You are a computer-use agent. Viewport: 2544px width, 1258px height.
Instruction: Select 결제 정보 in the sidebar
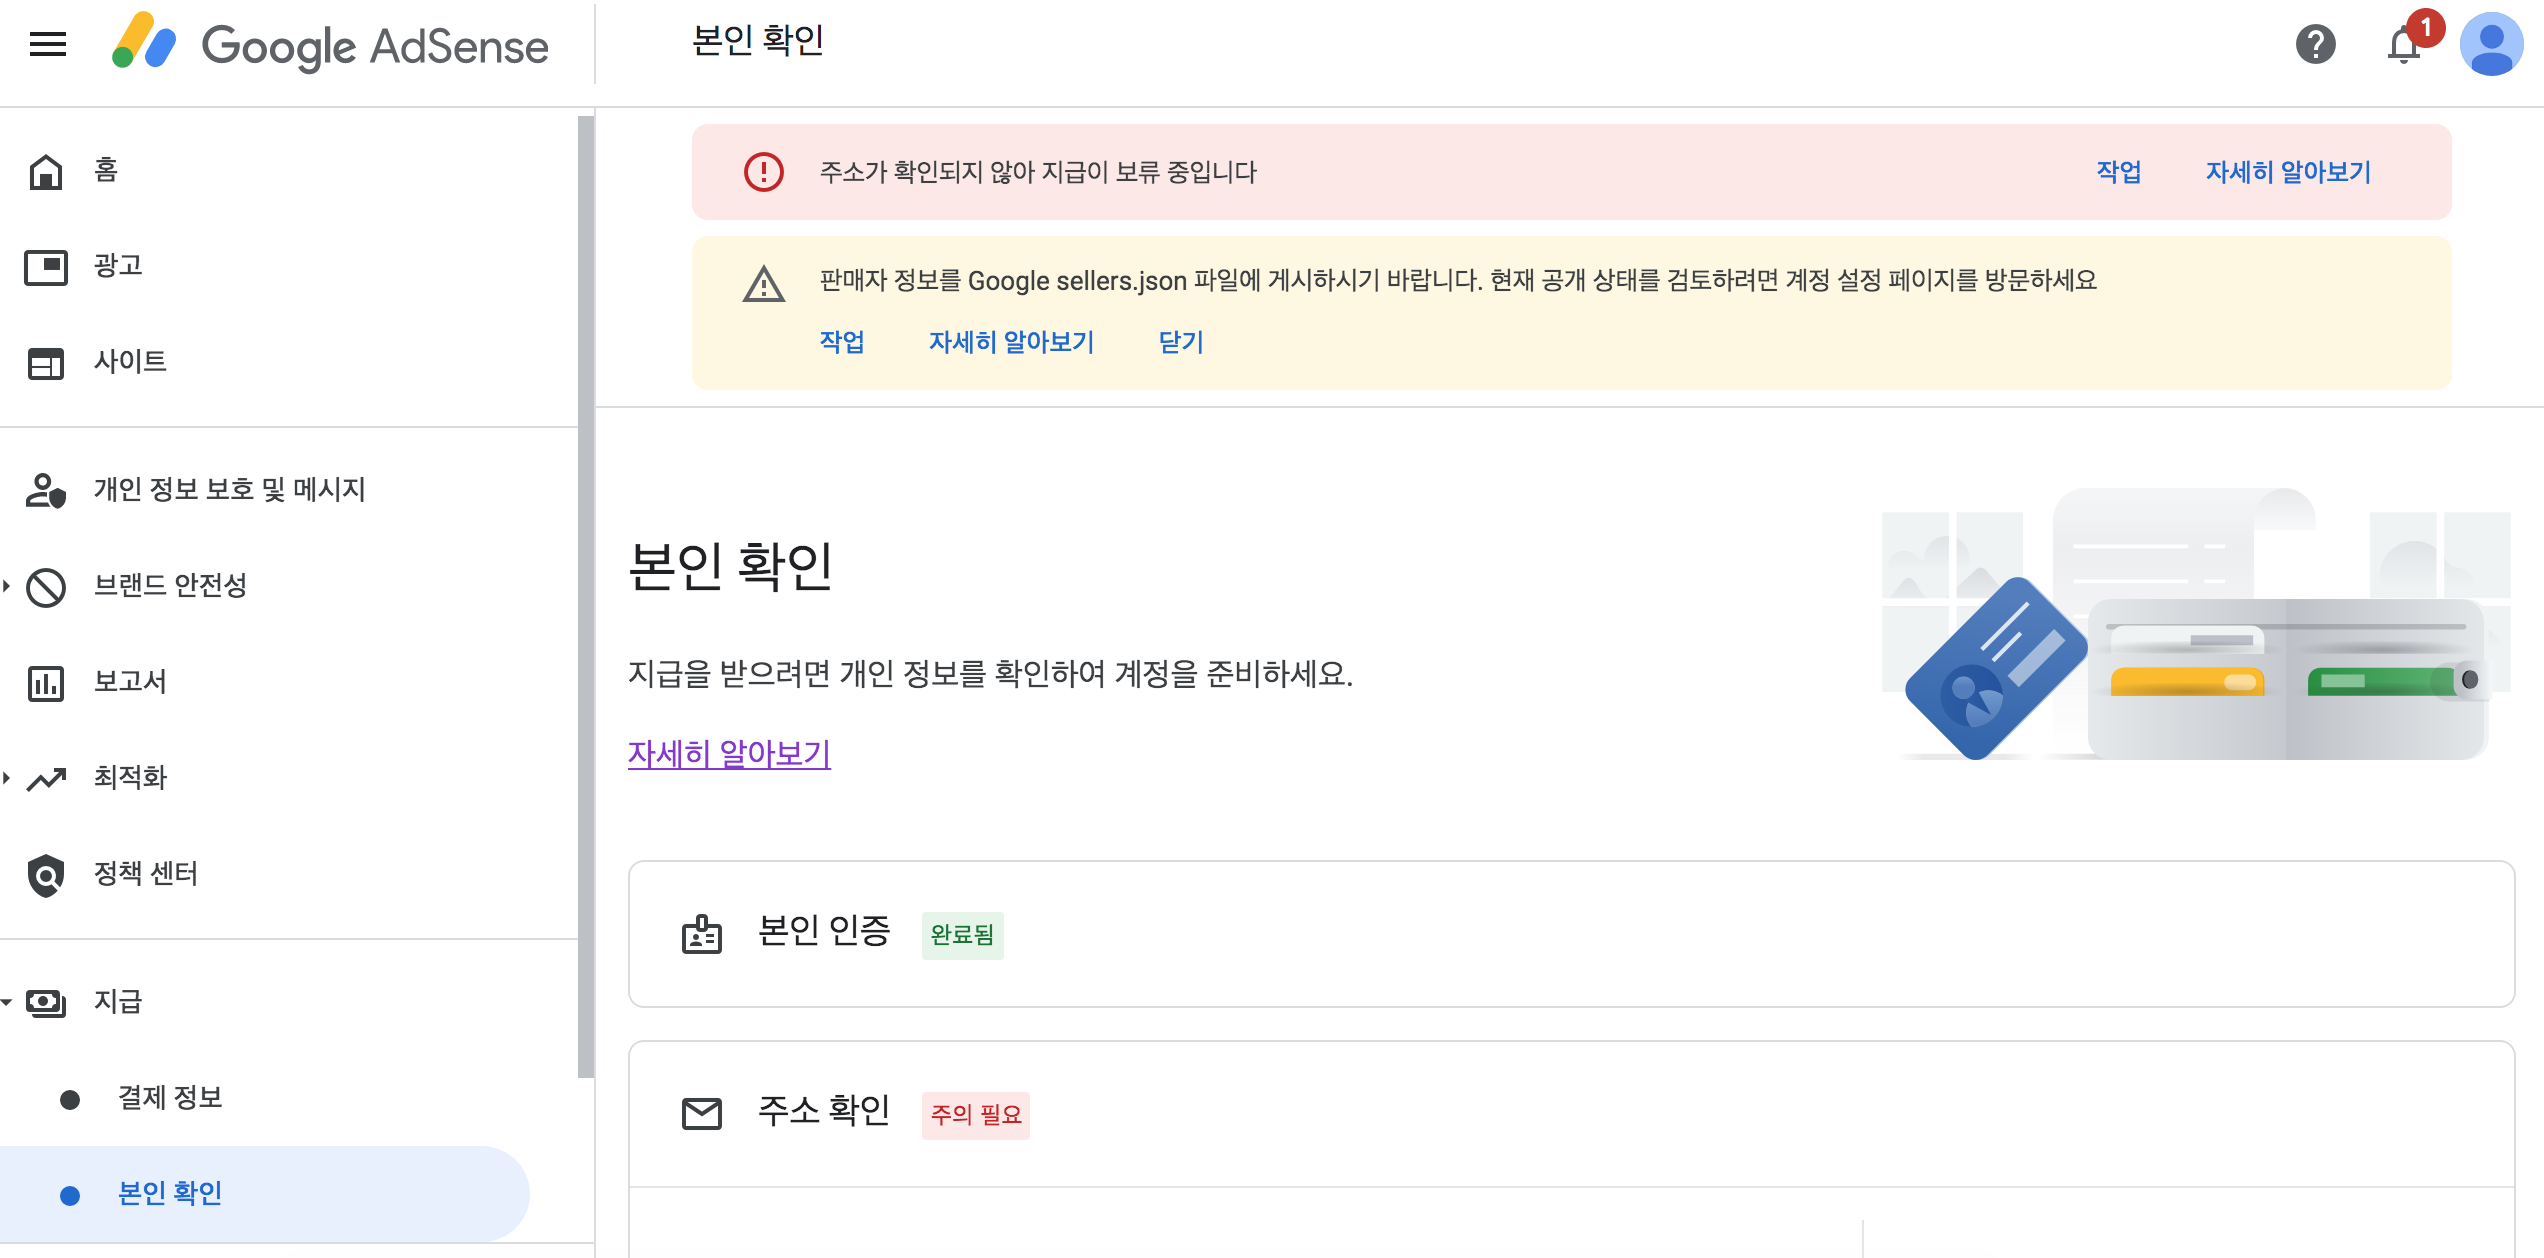pos(171,1097)
